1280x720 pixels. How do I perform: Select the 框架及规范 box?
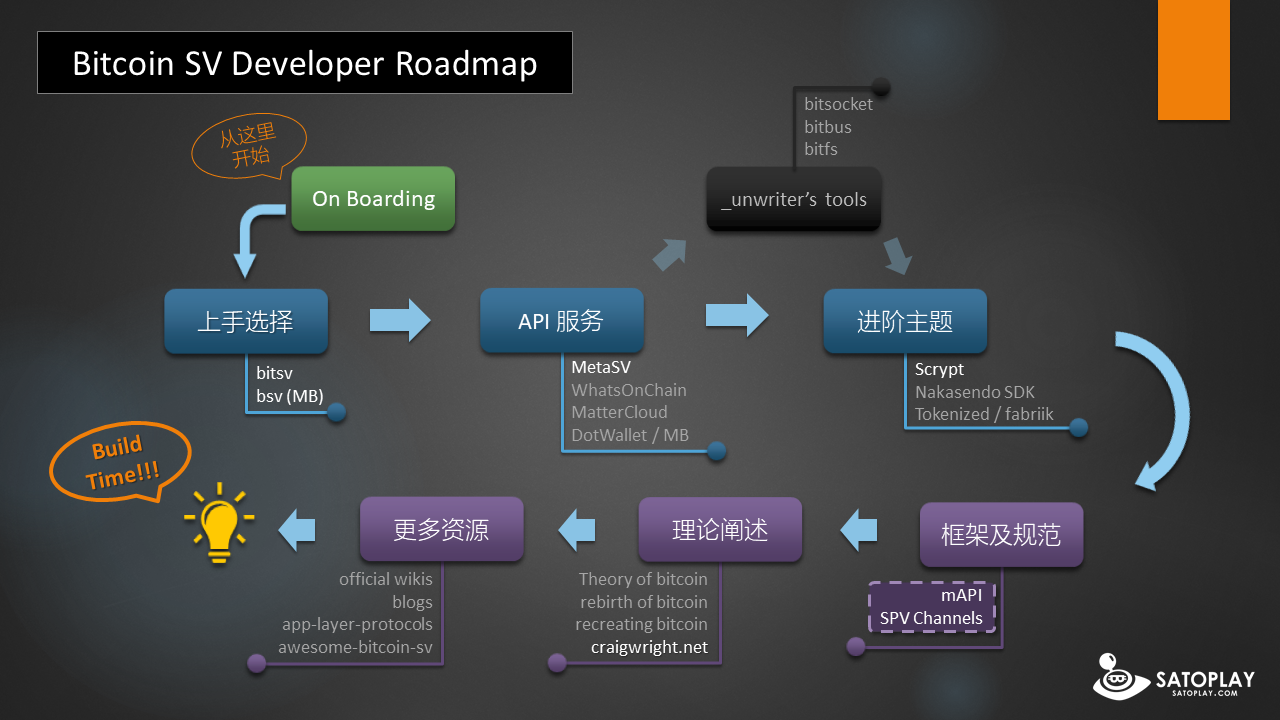(1001, 535)
